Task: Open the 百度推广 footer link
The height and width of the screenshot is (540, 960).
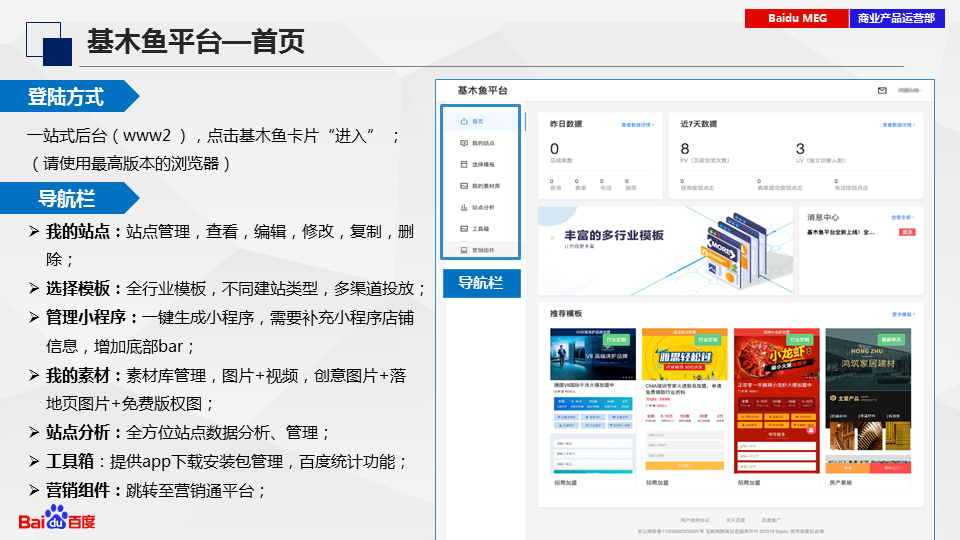Action: [x=771, y=520]
